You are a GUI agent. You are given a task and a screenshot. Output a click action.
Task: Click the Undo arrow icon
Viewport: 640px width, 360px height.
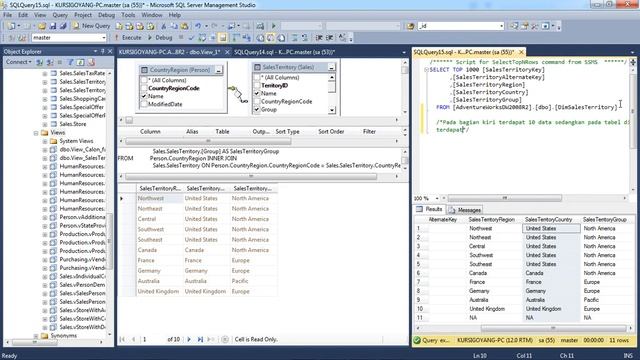coord(198,26)
